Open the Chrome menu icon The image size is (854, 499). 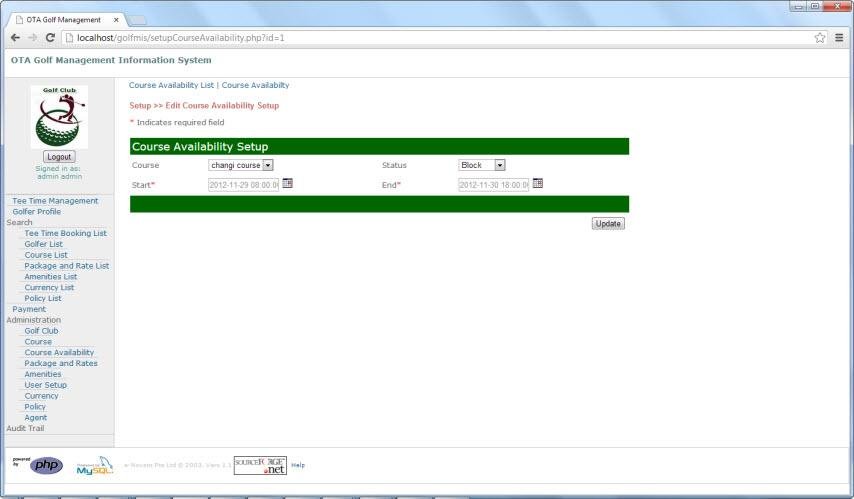[839, 38]
